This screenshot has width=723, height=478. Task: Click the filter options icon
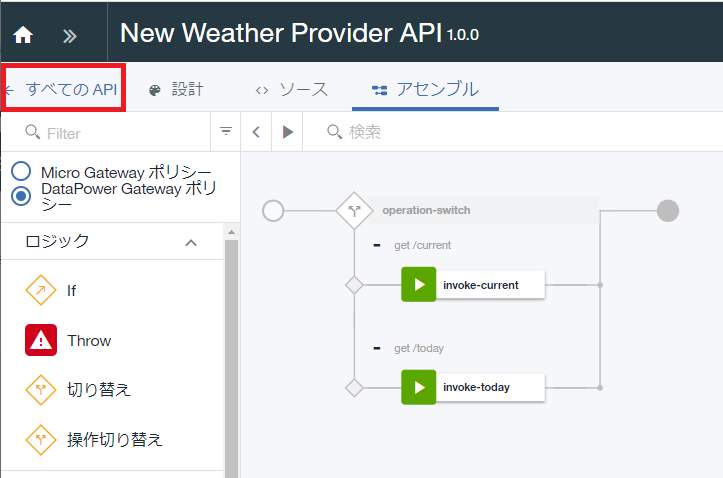225,131
